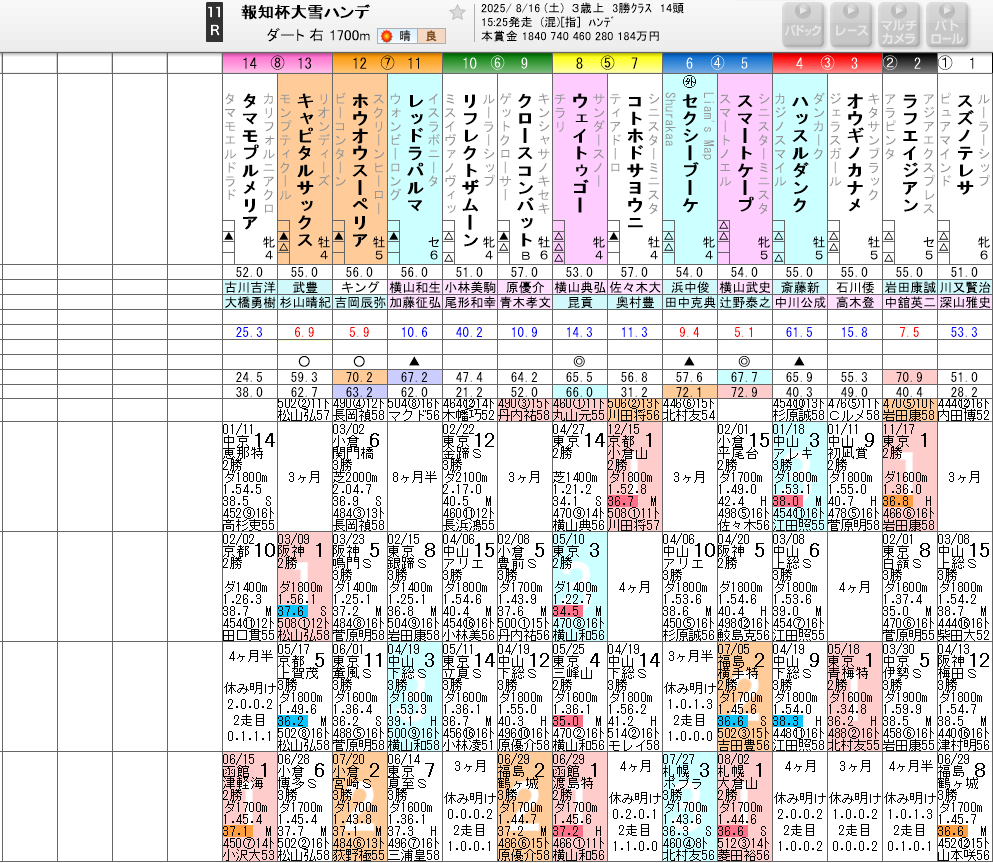This screenshot has height=863, width=993.
Task: Click the black triangle mark for タマモブルメリア
Action: 229,238
